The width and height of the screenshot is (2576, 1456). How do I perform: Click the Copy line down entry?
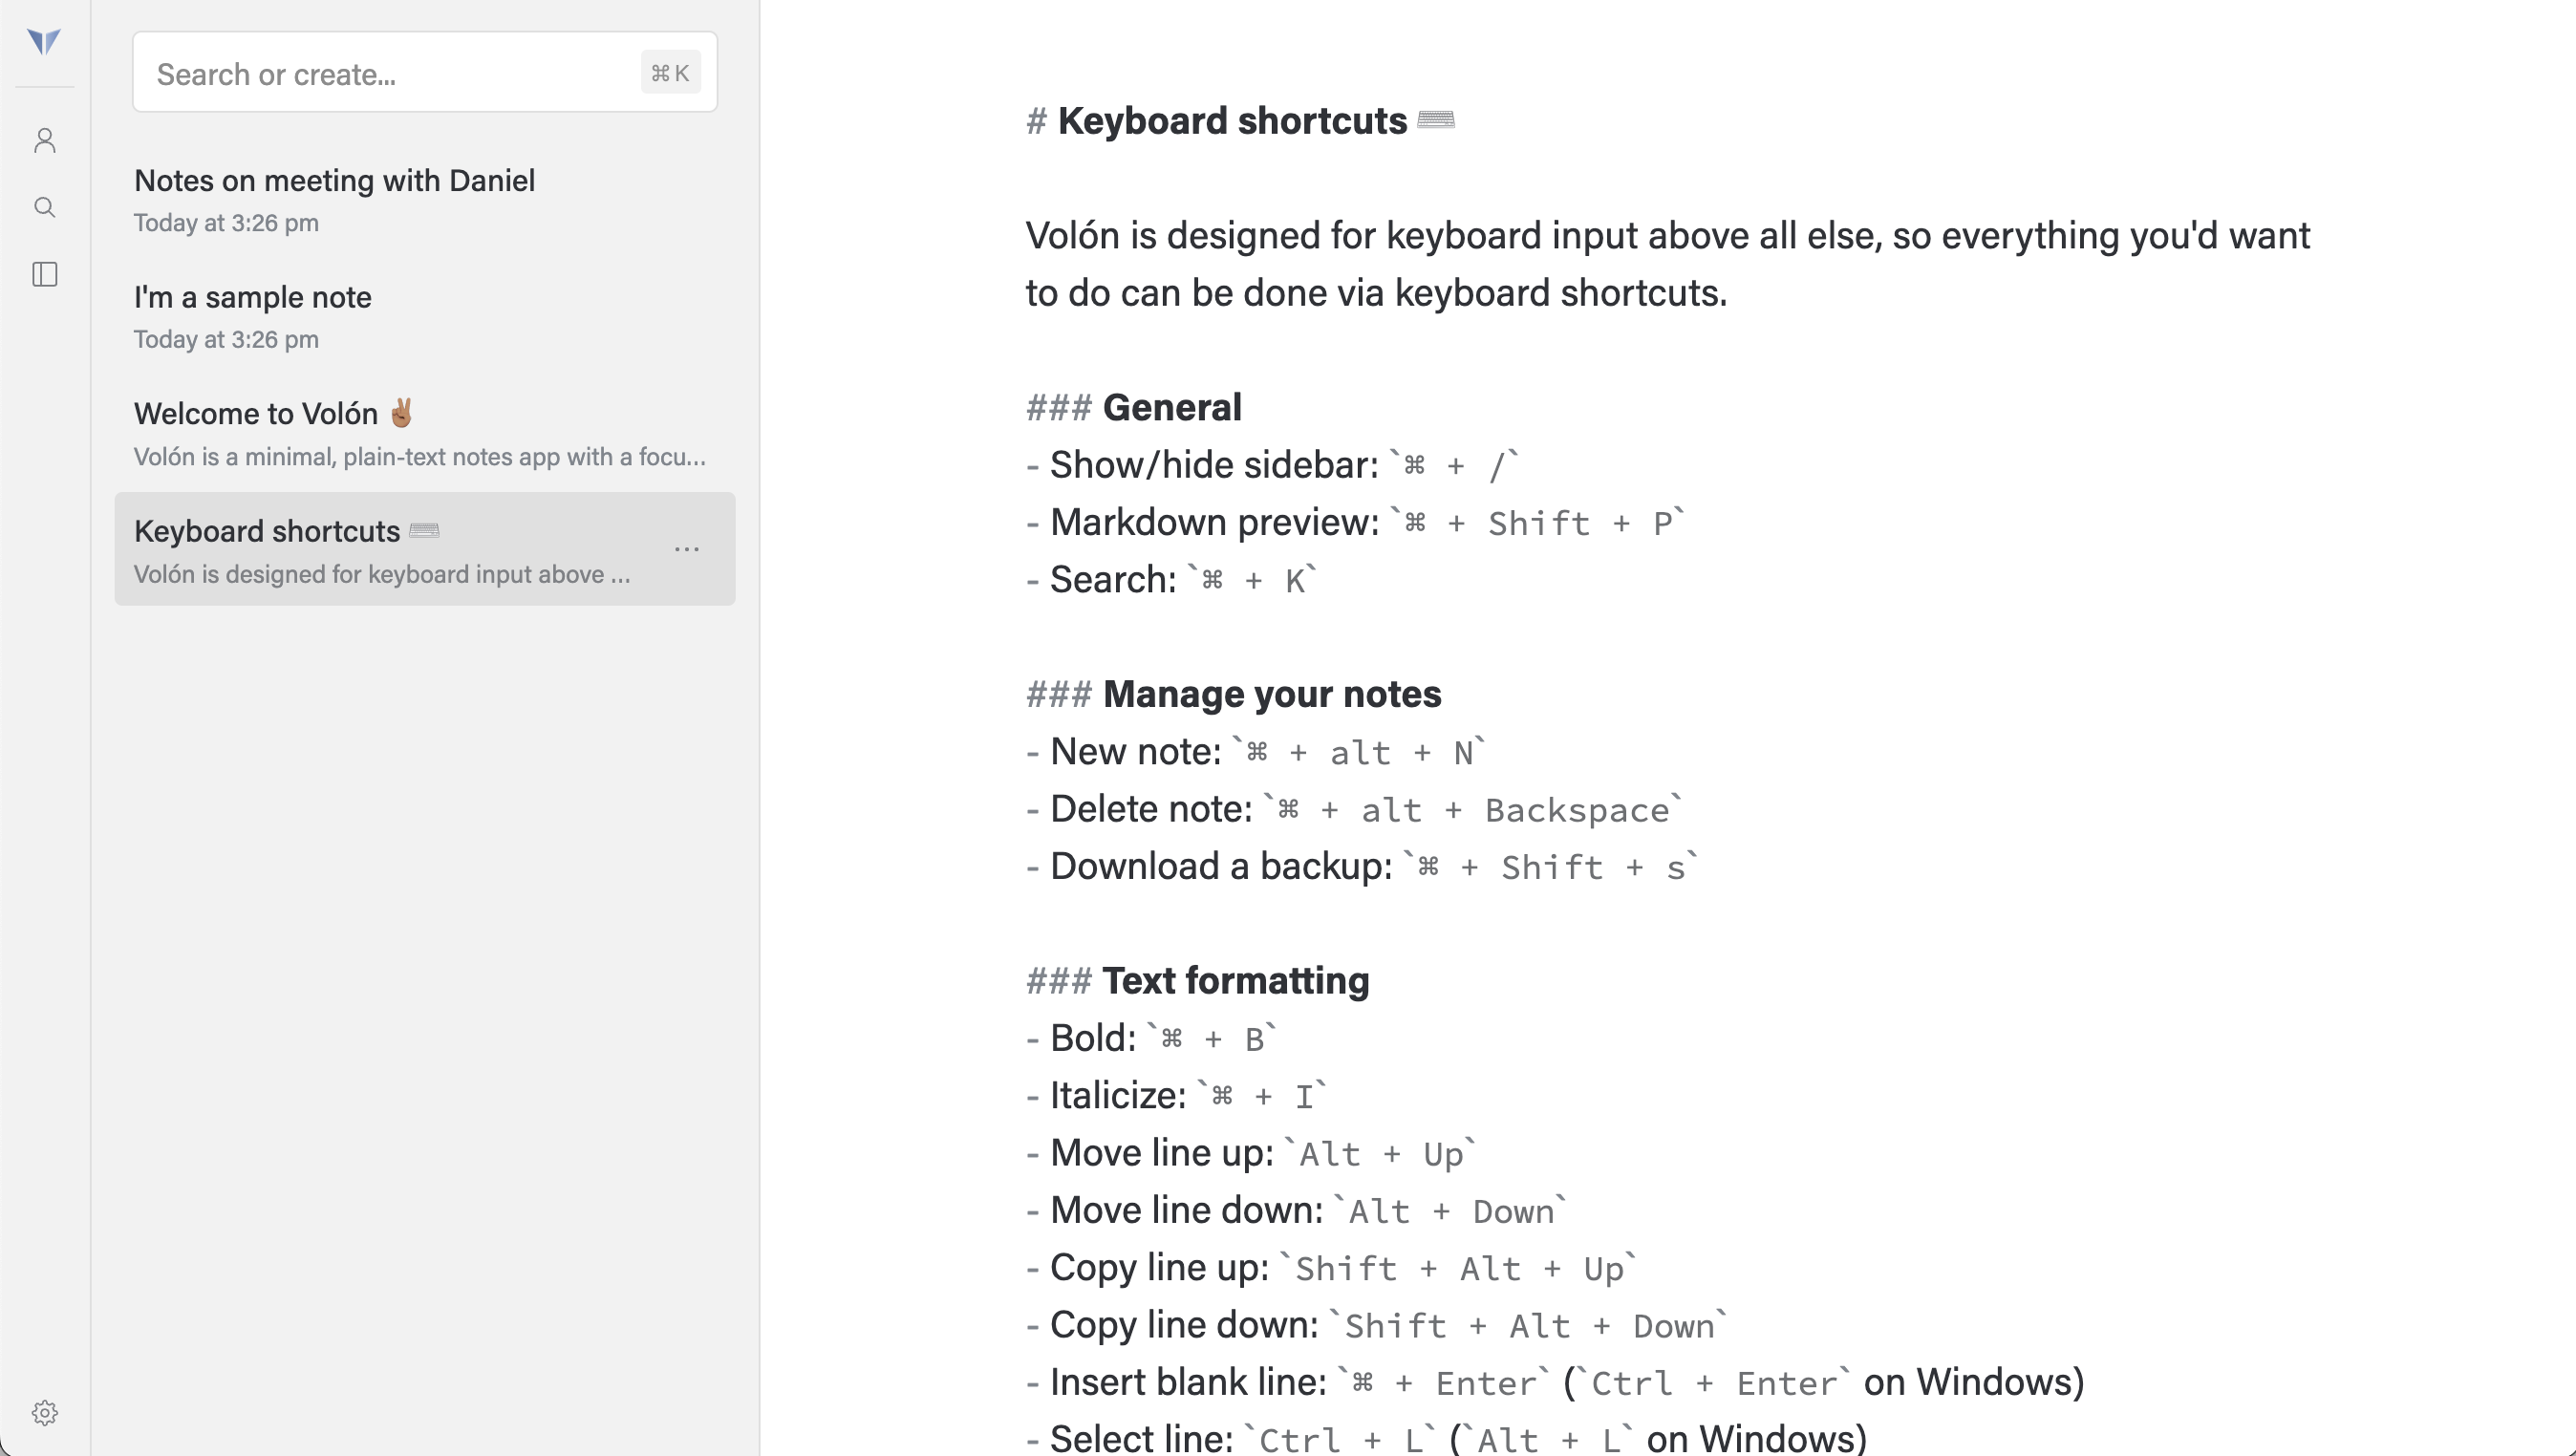coord(1377,1325)
